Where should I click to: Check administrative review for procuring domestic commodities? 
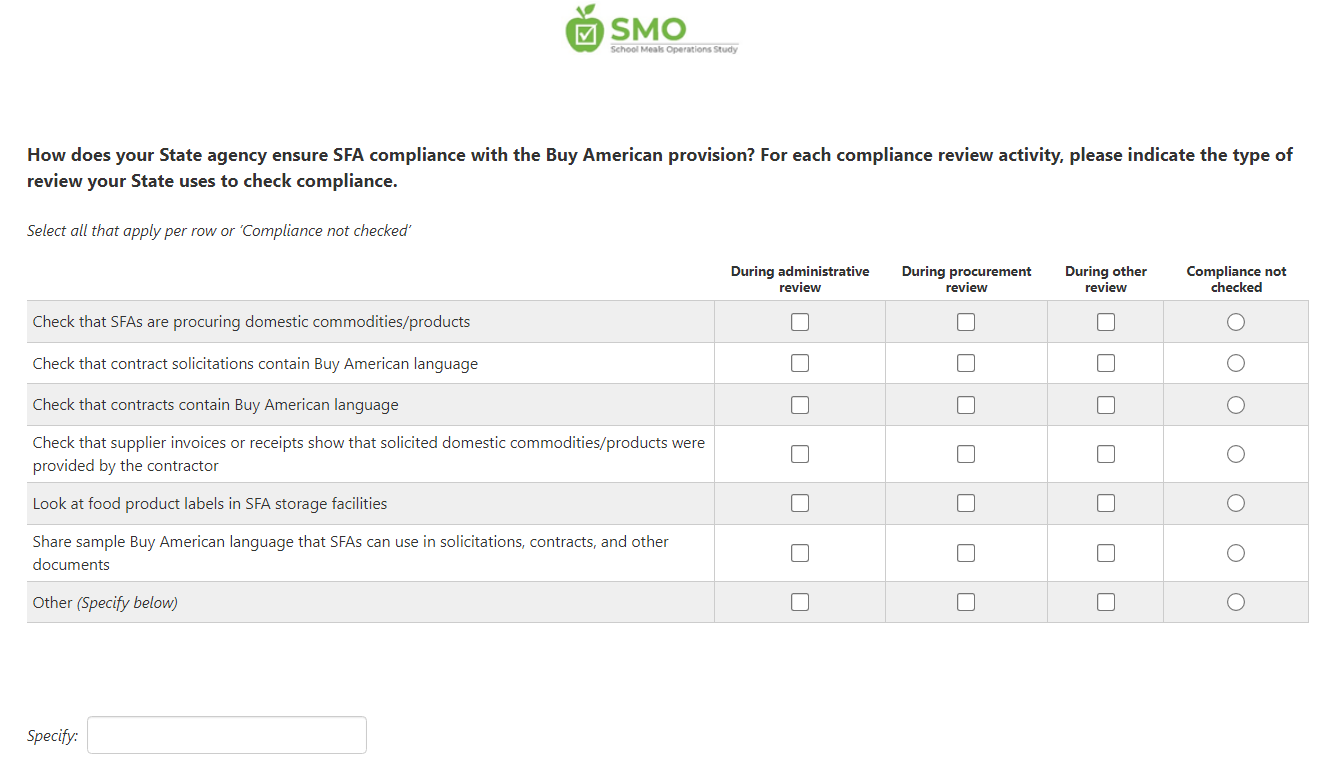coord(800,322)
